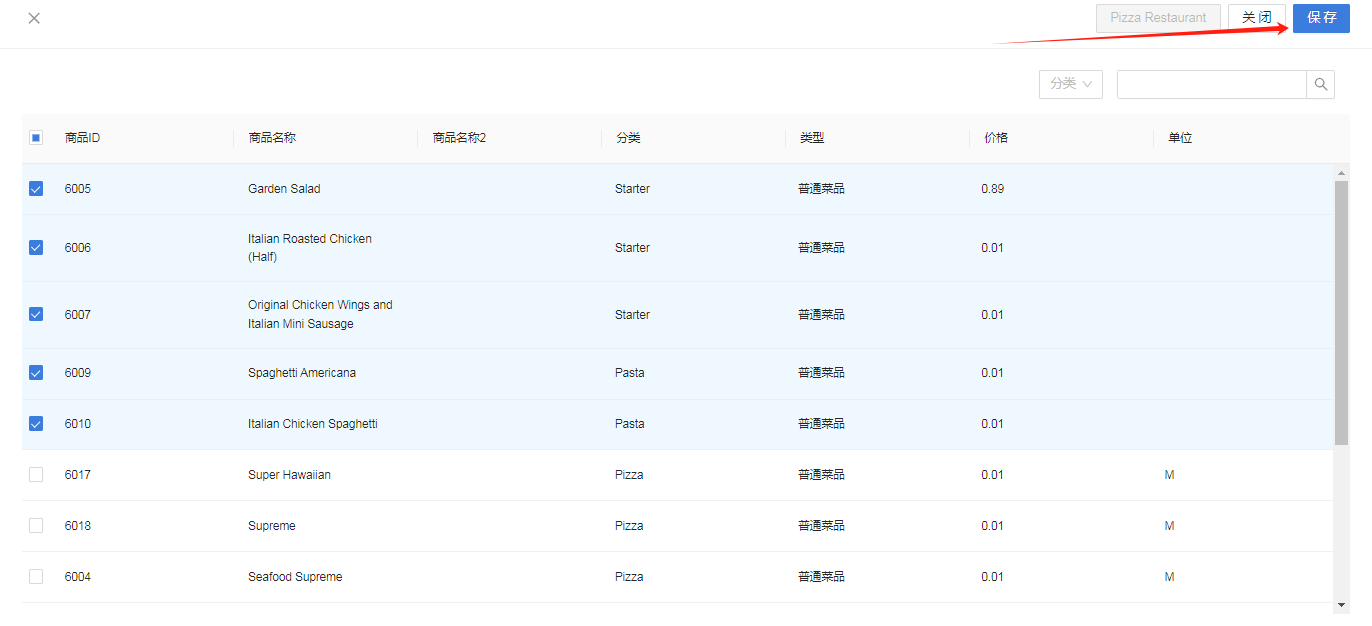Click the 保存 save button
The image size is (1372, 626).
click(1321, 18)
